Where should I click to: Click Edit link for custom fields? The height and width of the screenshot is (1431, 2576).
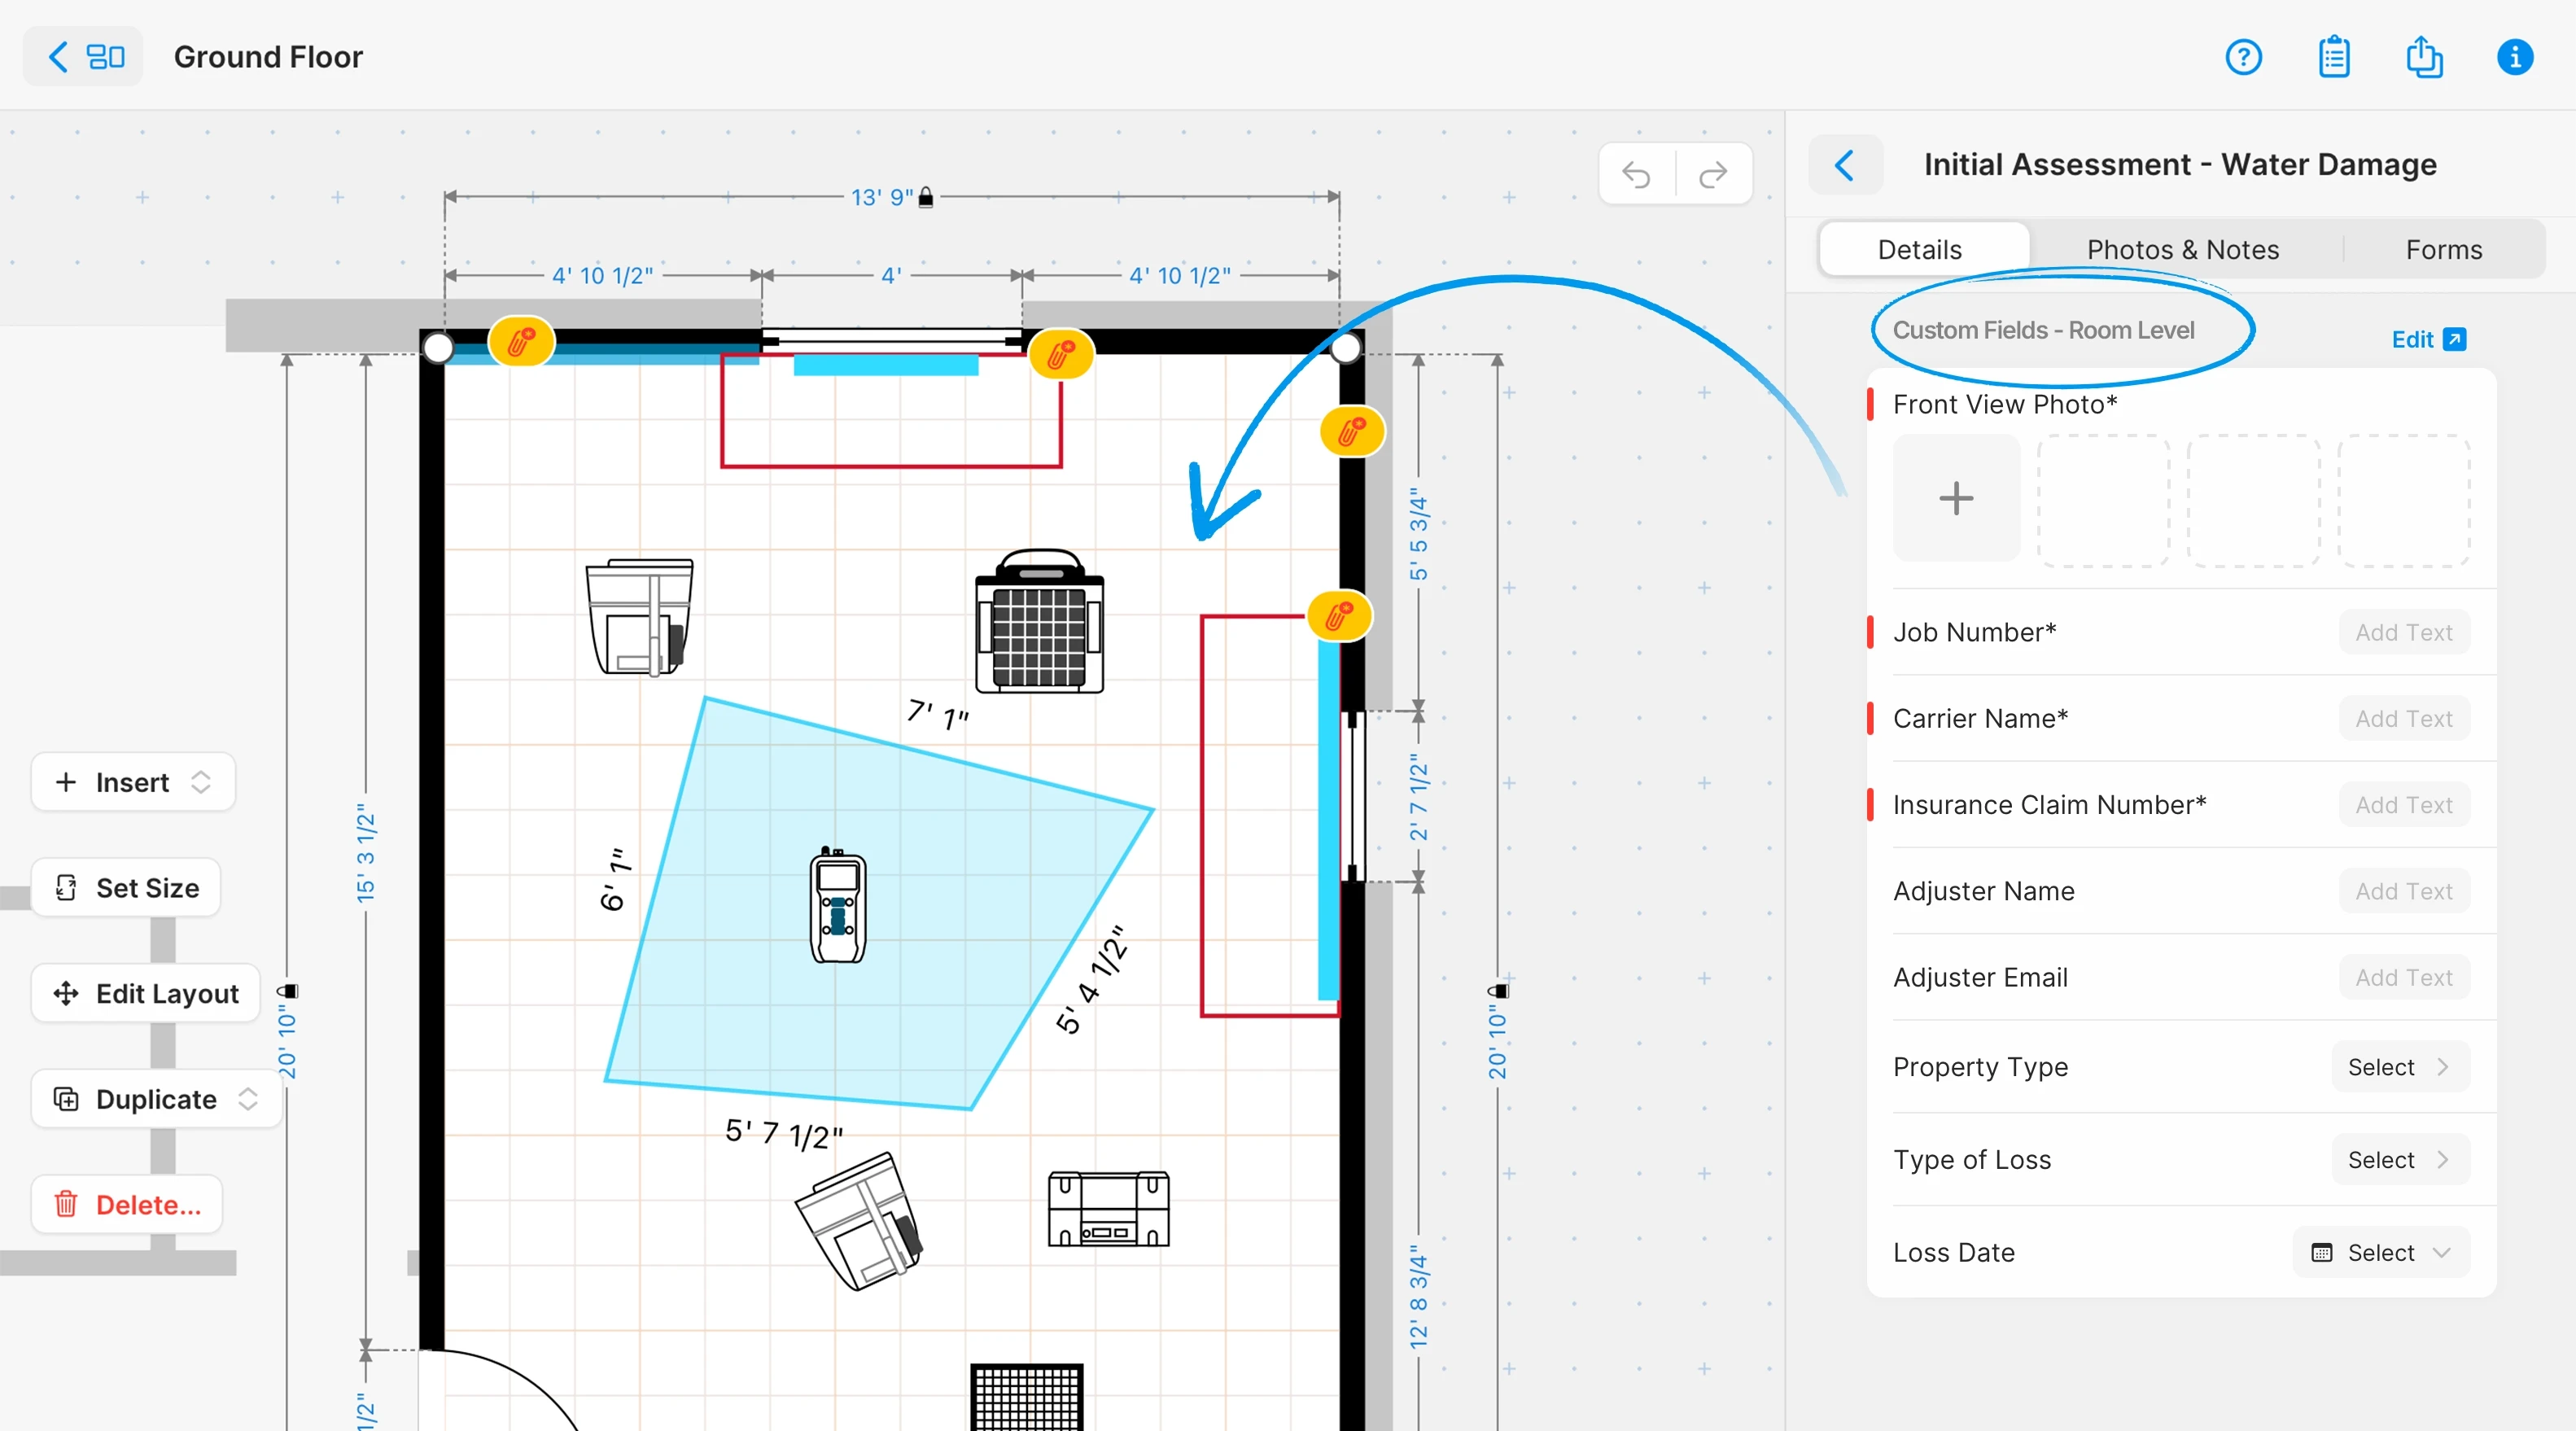pos(2427,340)
